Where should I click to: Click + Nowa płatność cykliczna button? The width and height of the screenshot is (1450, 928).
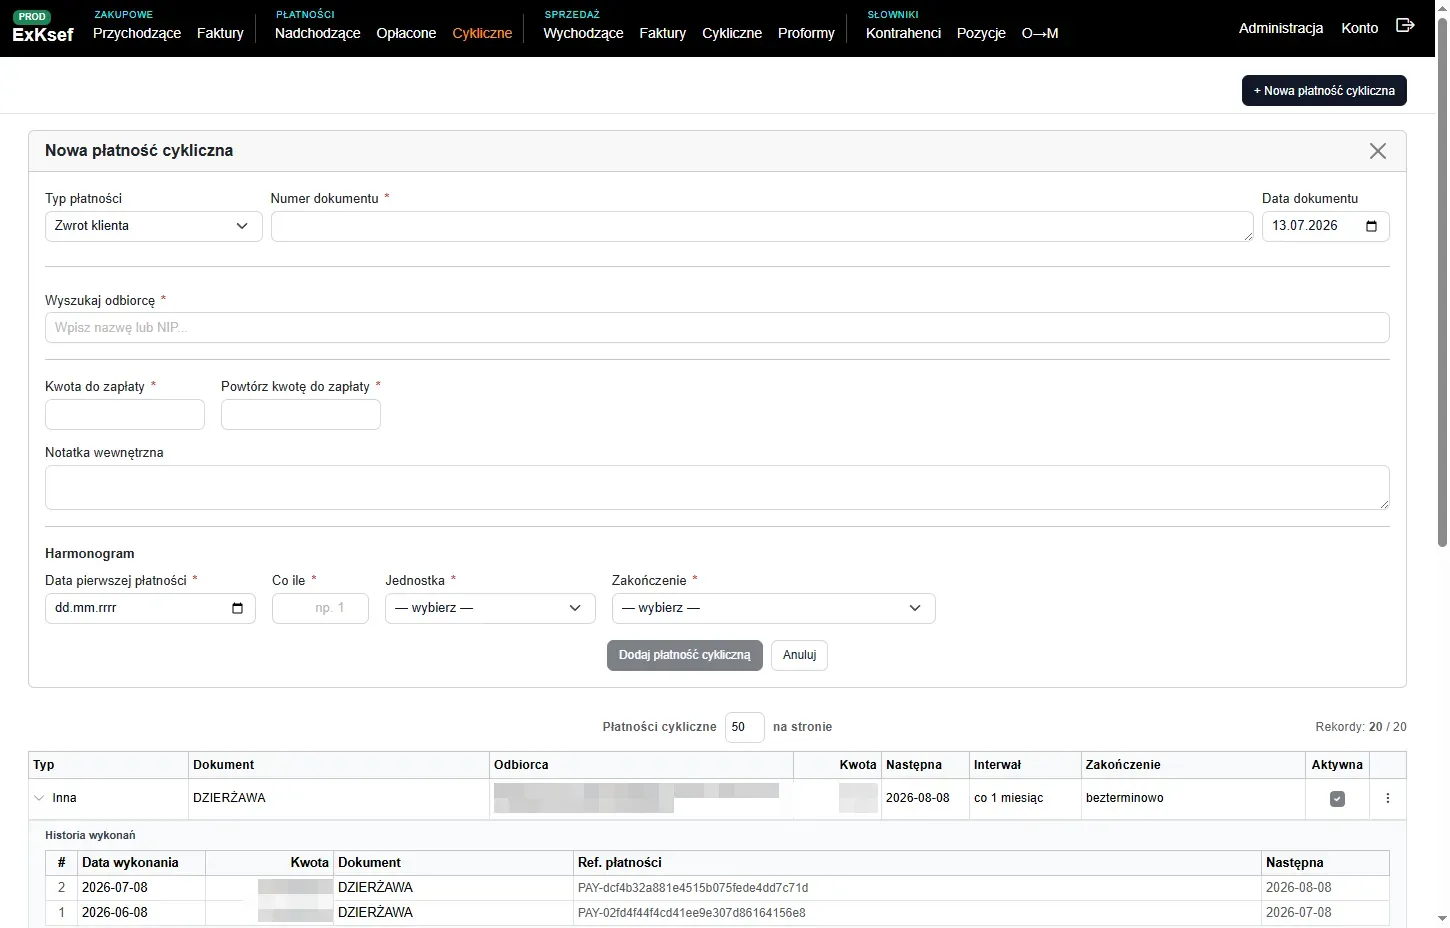point(1324,90)
